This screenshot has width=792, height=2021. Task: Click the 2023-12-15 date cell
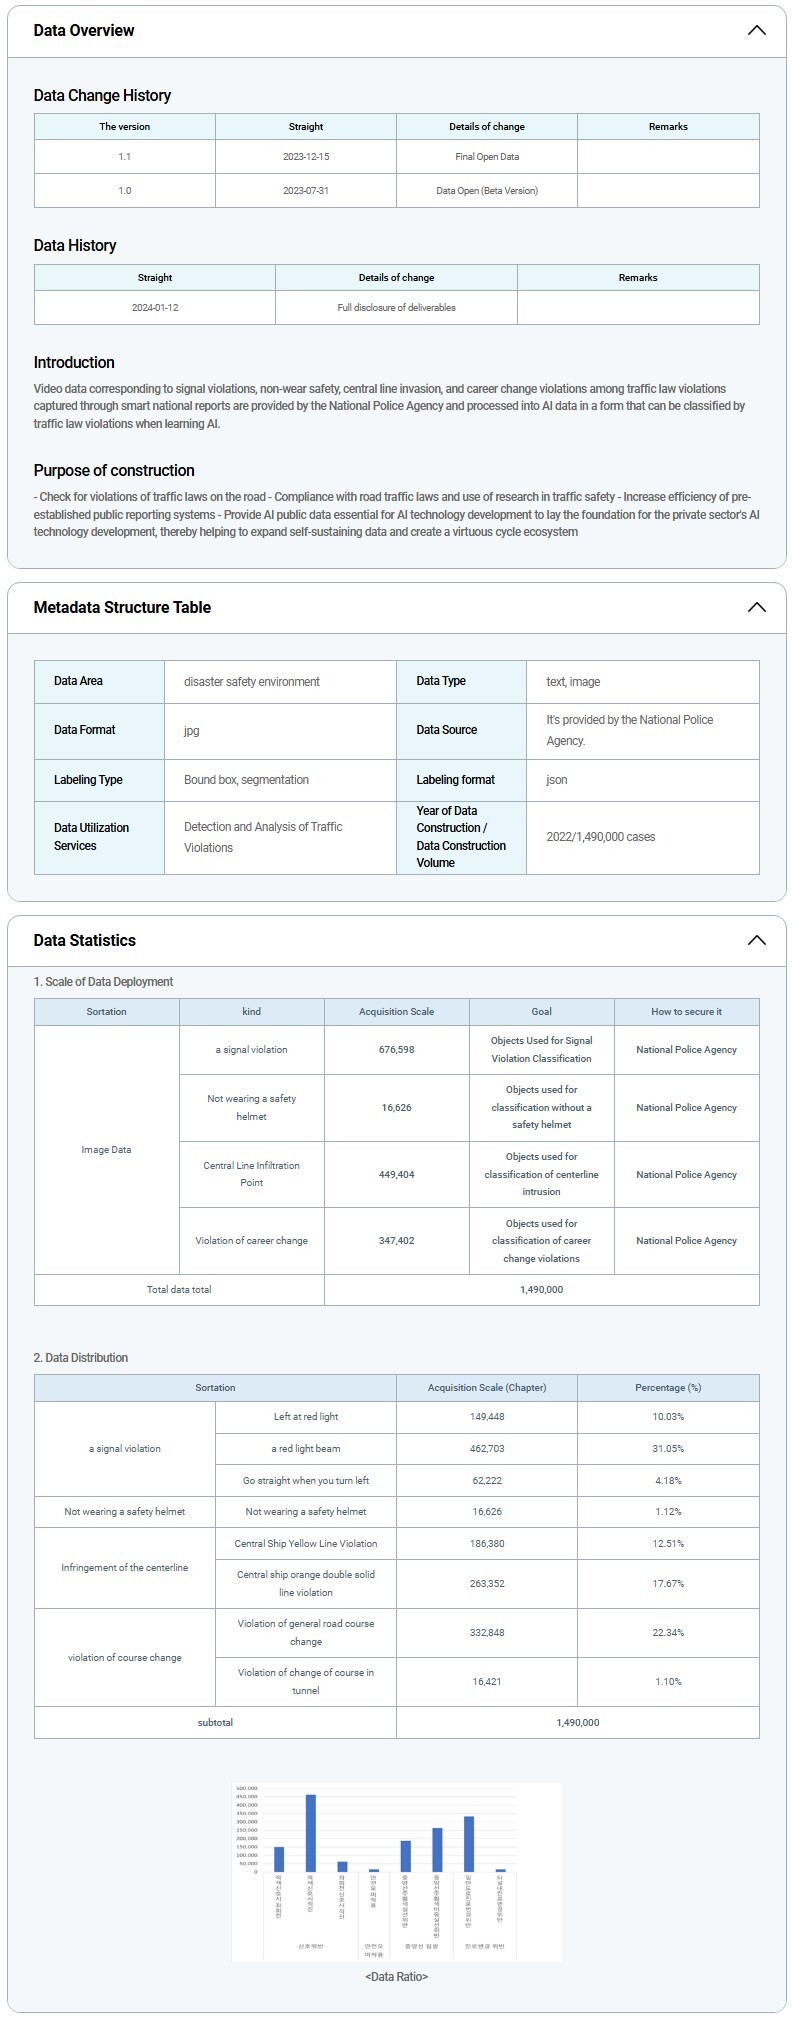pos(306,157)
